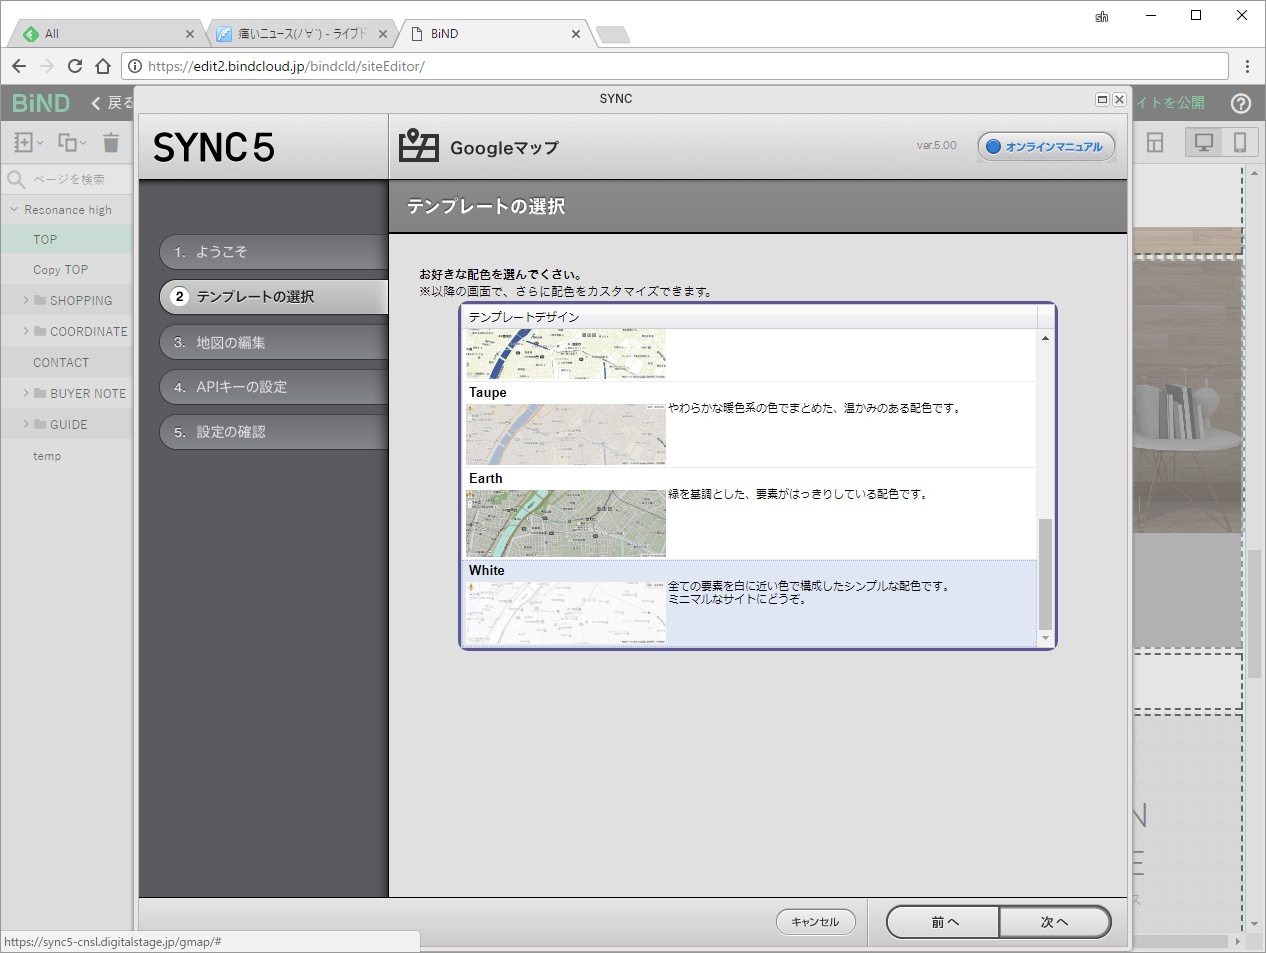Close the SYNC dialog with the X
The width and height of the screenshot is (1266, 953).
(1119, 99)
